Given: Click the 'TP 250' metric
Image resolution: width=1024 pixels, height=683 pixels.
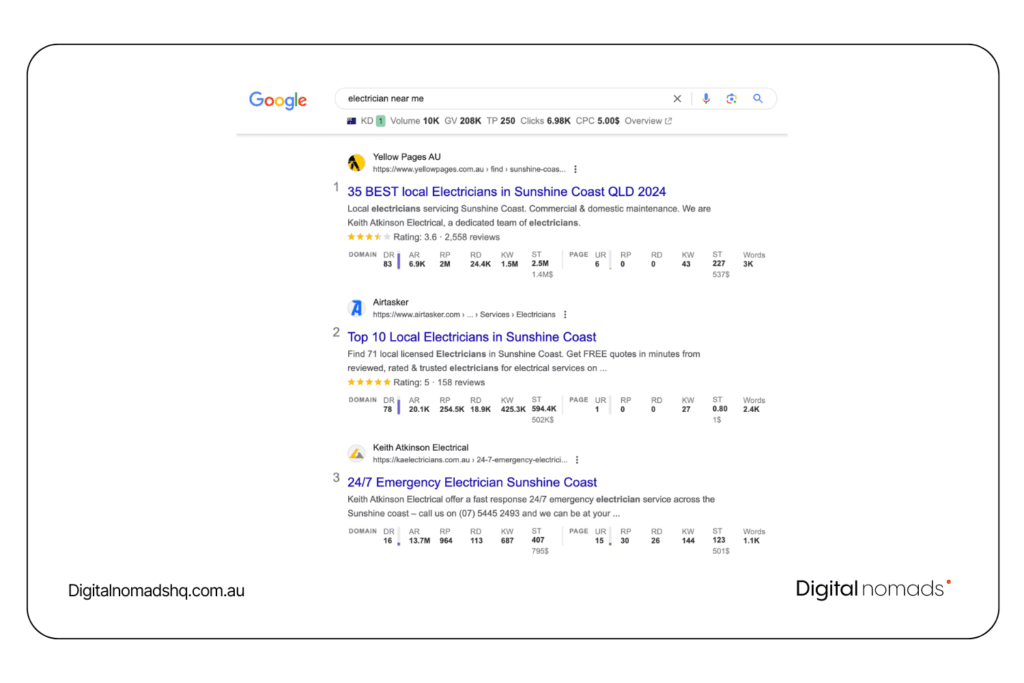Looking at the screenshot, I should (501, 121).
